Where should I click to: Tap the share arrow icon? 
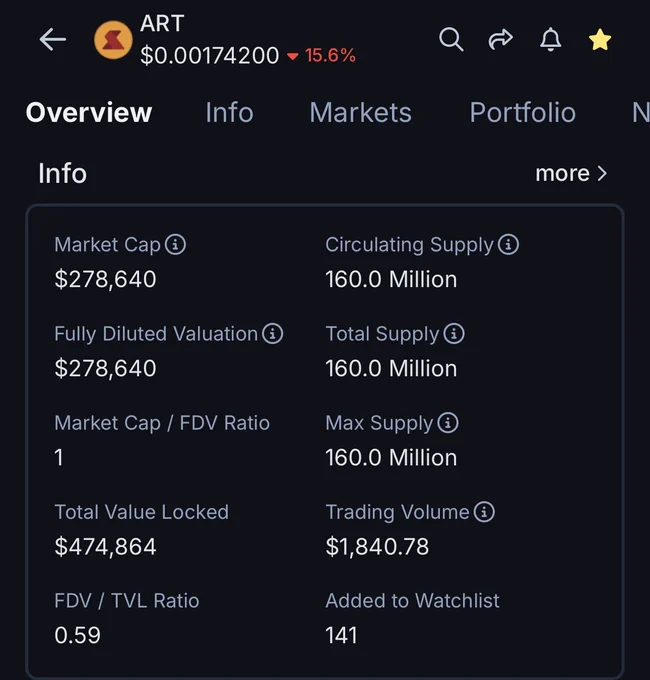501,39
